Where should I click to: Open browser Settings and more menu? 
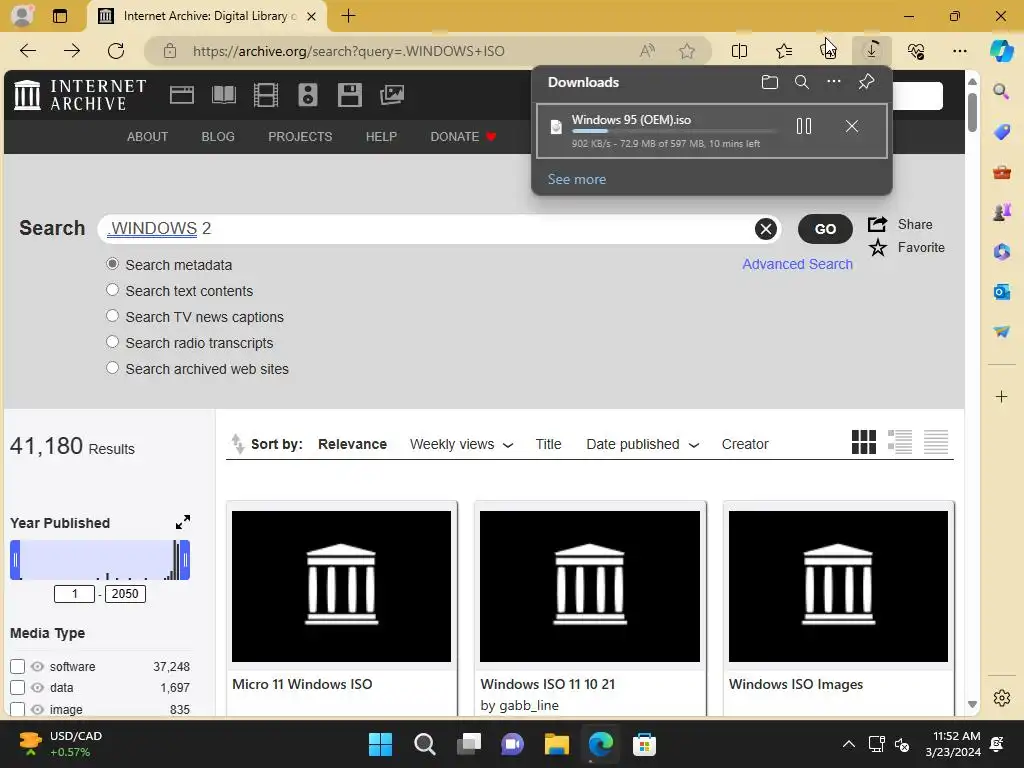pyautogui.click(x=959, y=51)
